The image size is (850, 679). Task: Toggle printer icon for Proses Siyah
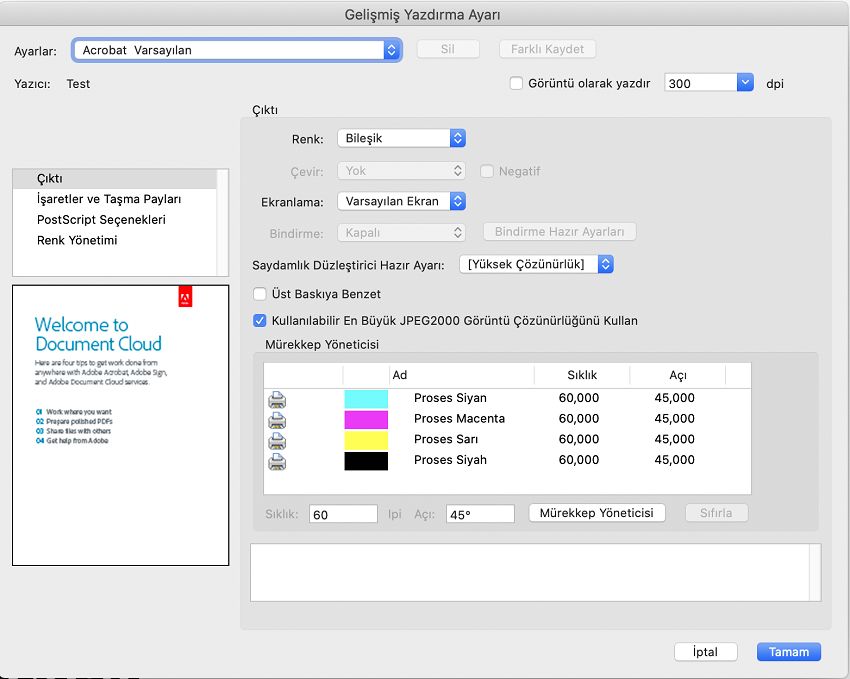click(x=277, y=461)
